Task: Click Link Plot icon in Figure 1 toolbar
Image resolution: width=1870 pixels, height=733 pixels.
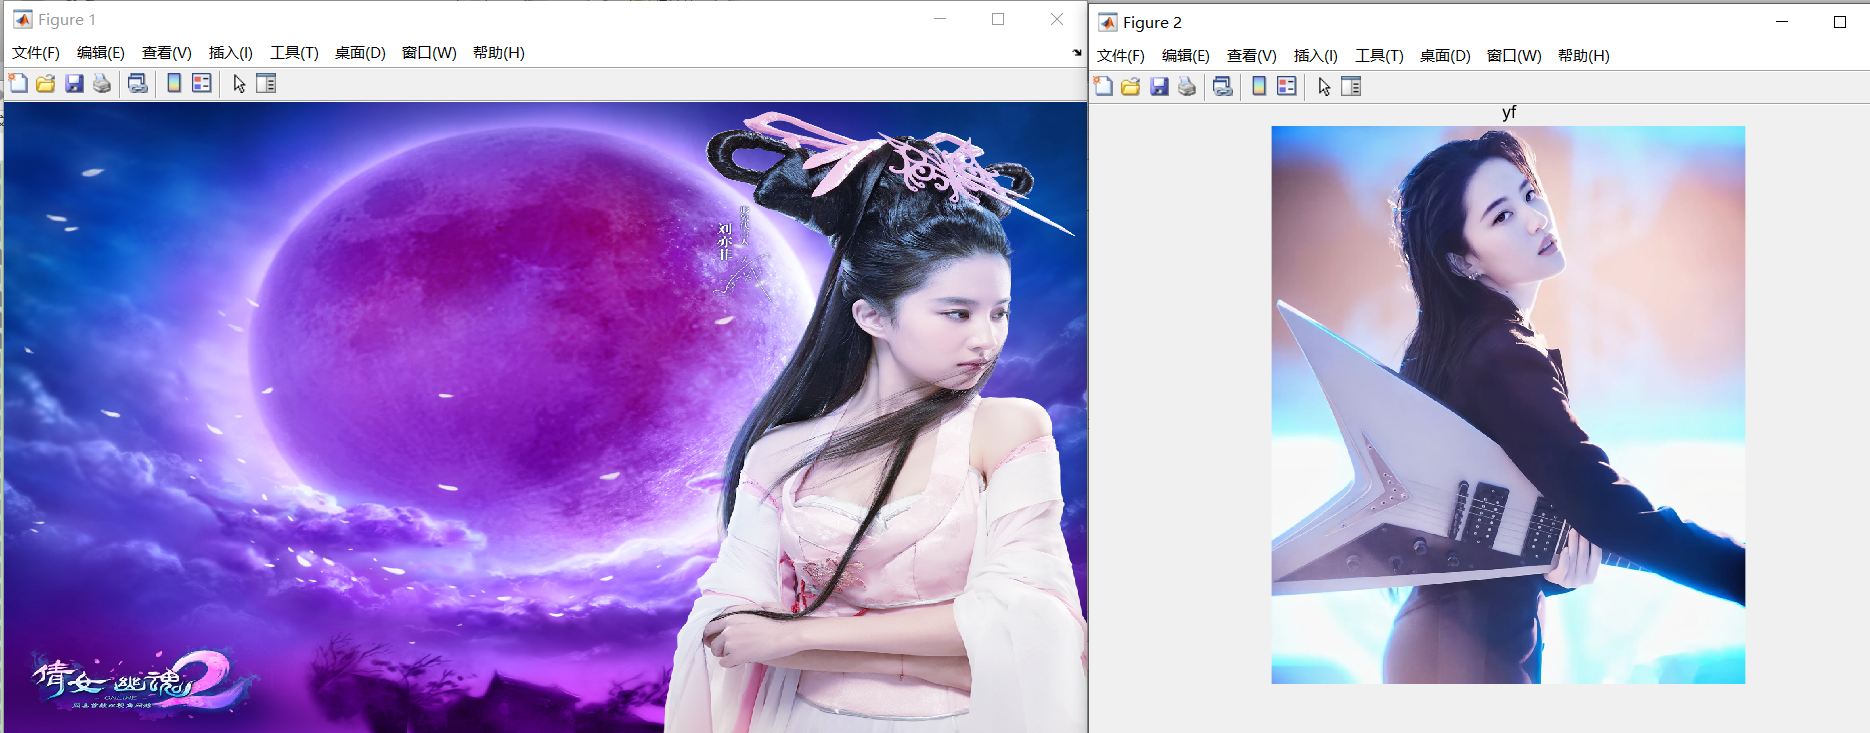Action: pos(138,83)
